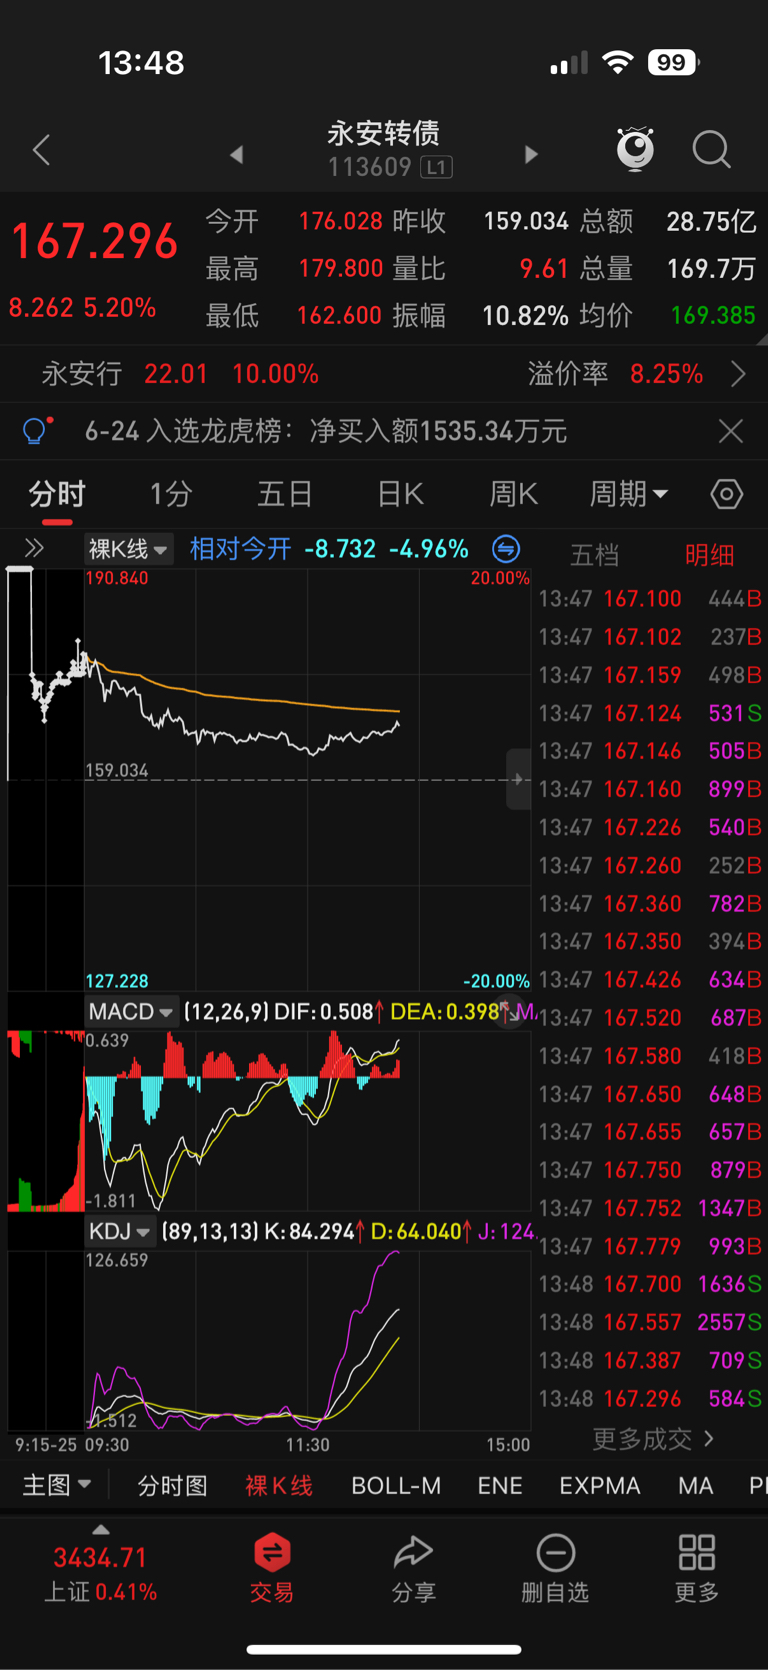768x1670 pixels.
Task: Open 更多成交 more trades link
Action: click(x=653, y=1439)
